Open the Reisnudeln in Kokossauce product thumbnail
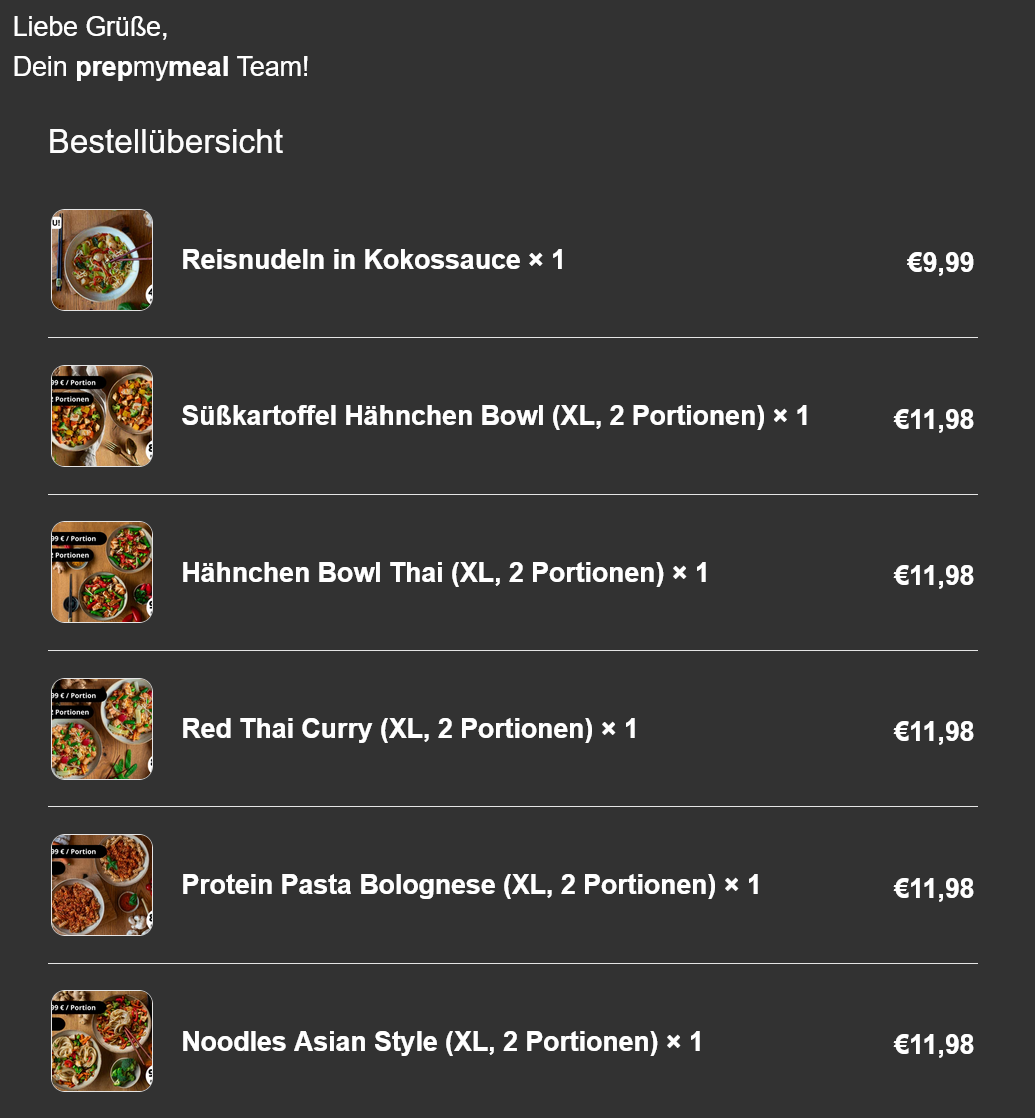 tap(102, 260)
